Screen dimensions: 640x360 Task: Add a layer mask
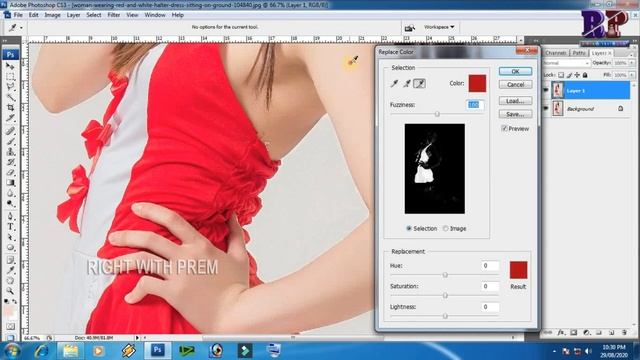pyautogui.click(x=574, y=333)
